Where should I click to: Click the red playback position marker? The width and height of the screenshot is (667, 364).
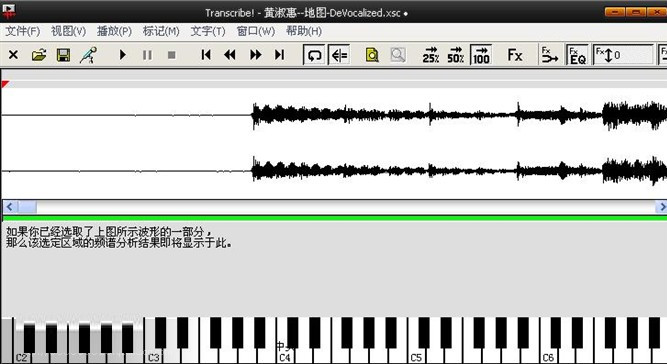[x=5, y=84]
